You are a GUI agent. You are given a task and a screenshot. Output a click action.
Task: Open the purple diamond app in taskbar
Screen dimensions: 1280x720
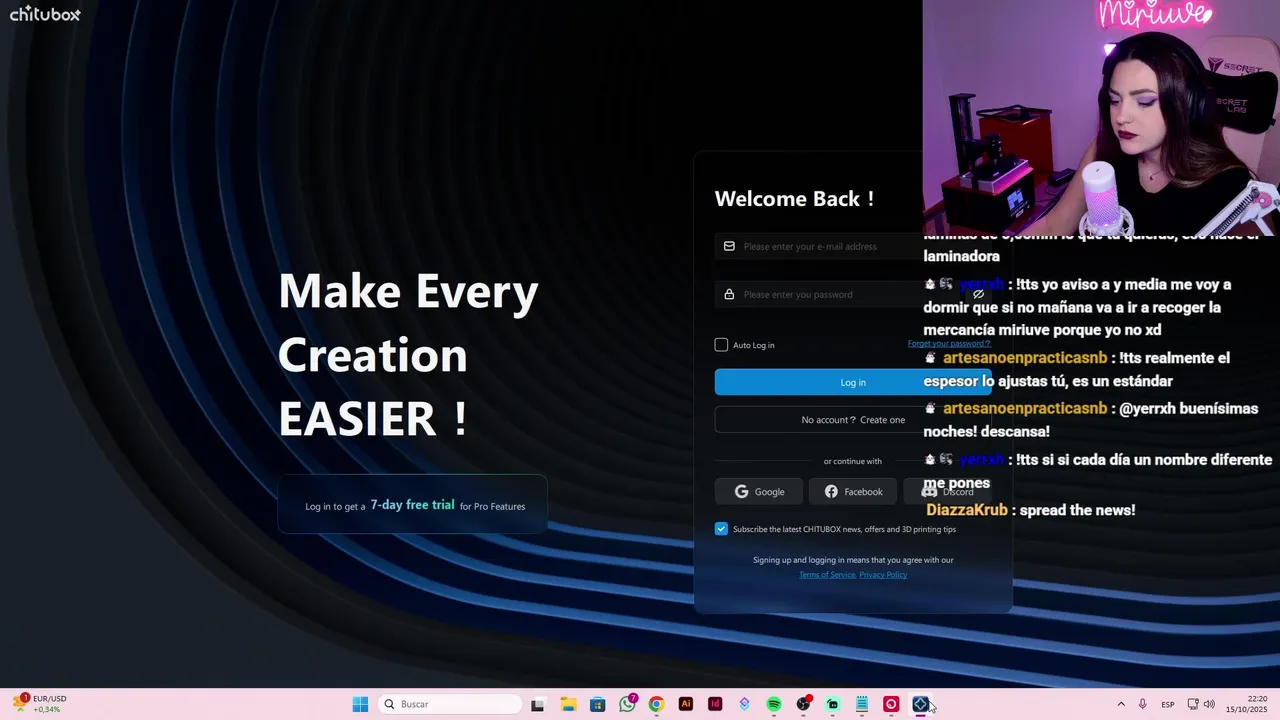point(744,704)
